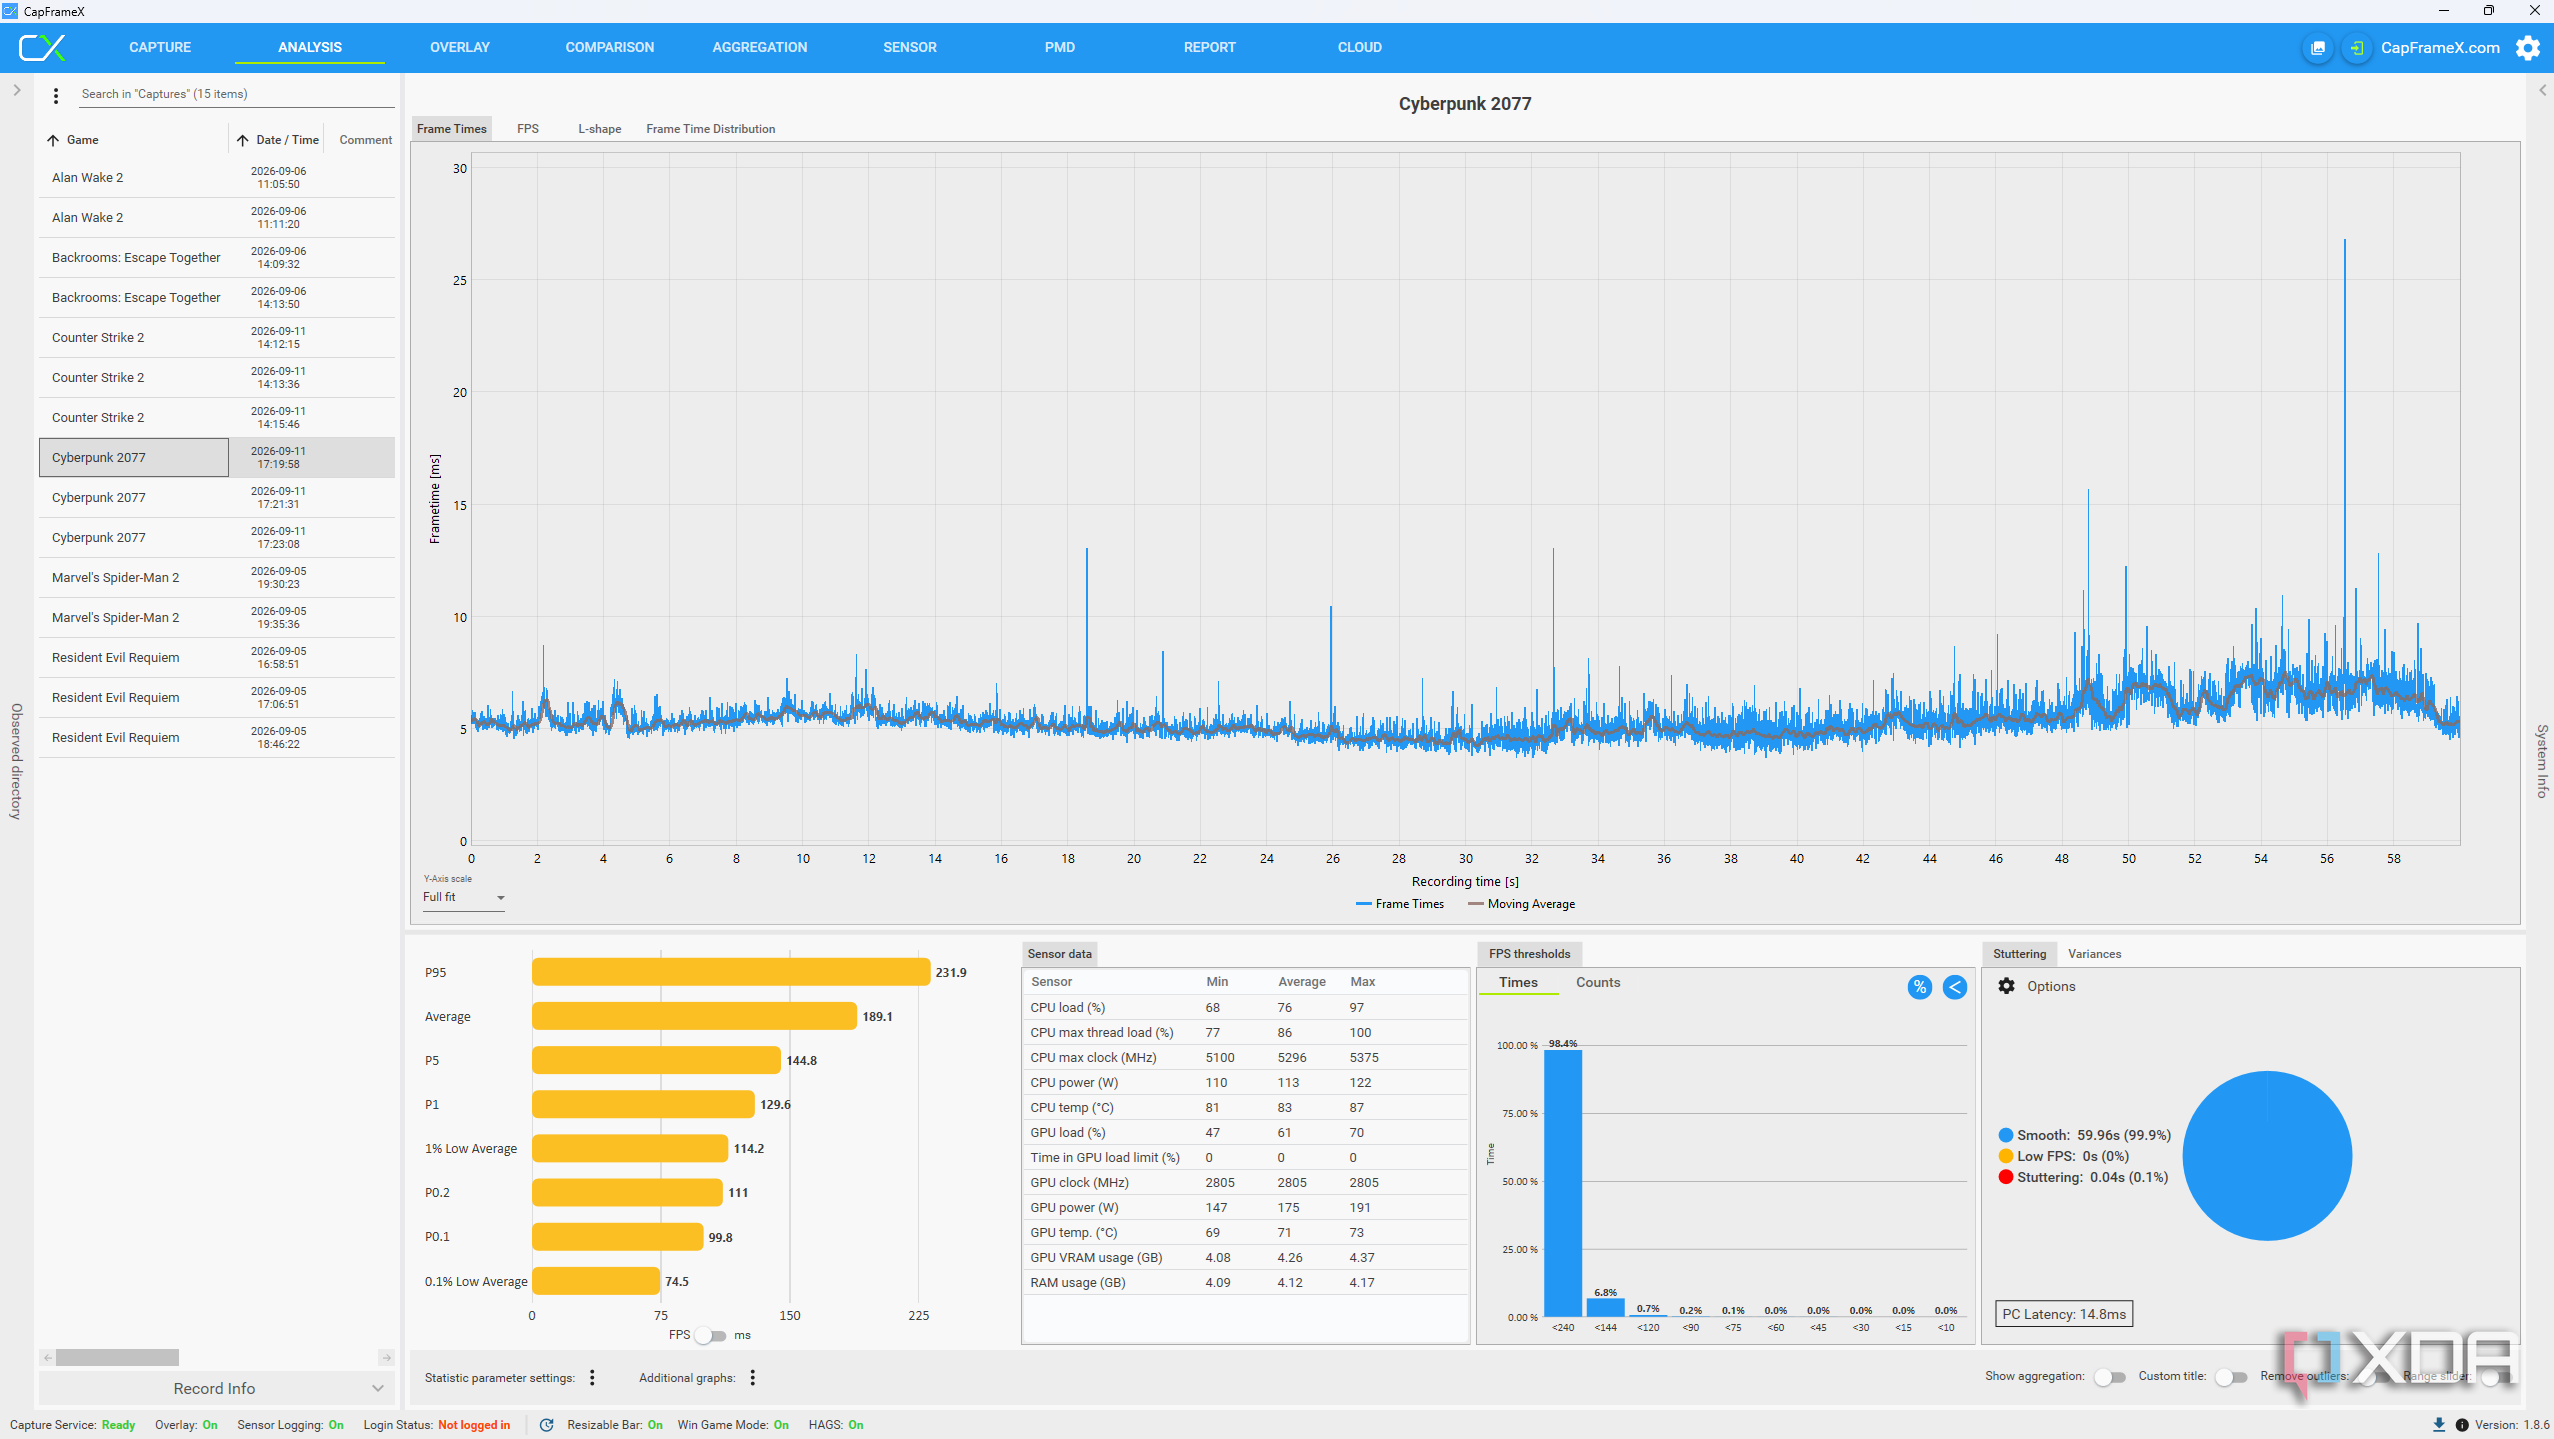Enable the Custom title switch
This screenshot has width=2554, height=1439.
tap(2231, 1377)
